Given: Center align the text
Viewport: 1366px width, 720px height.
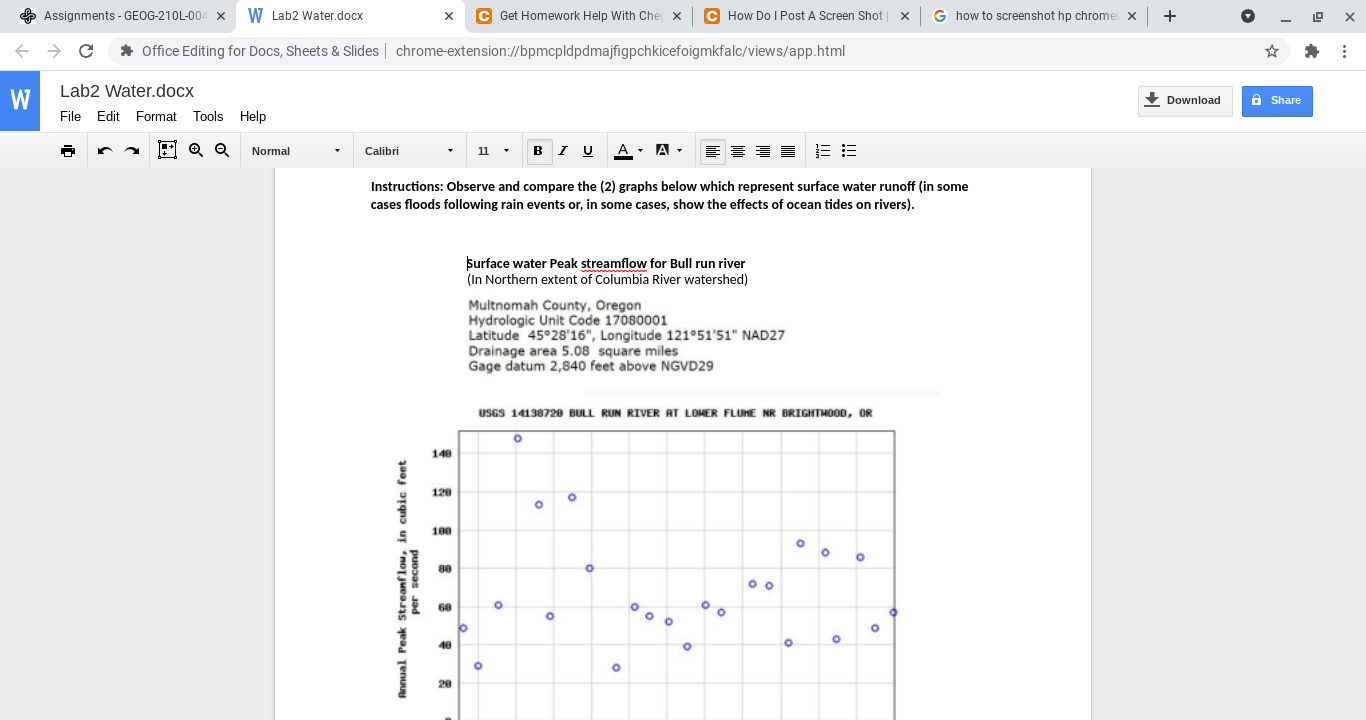Looking at the screenshot, I should [x=738, y=151].
